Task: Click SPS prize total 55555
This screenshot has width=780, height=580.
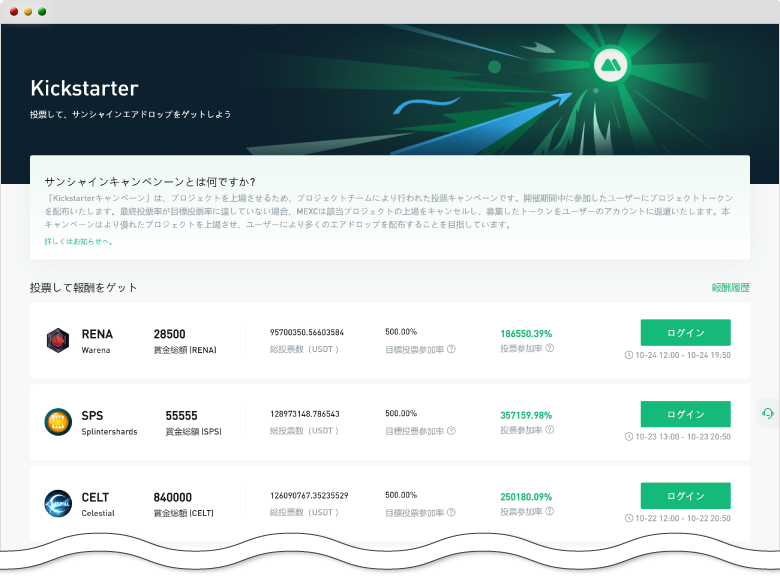Action: (182, 416)
